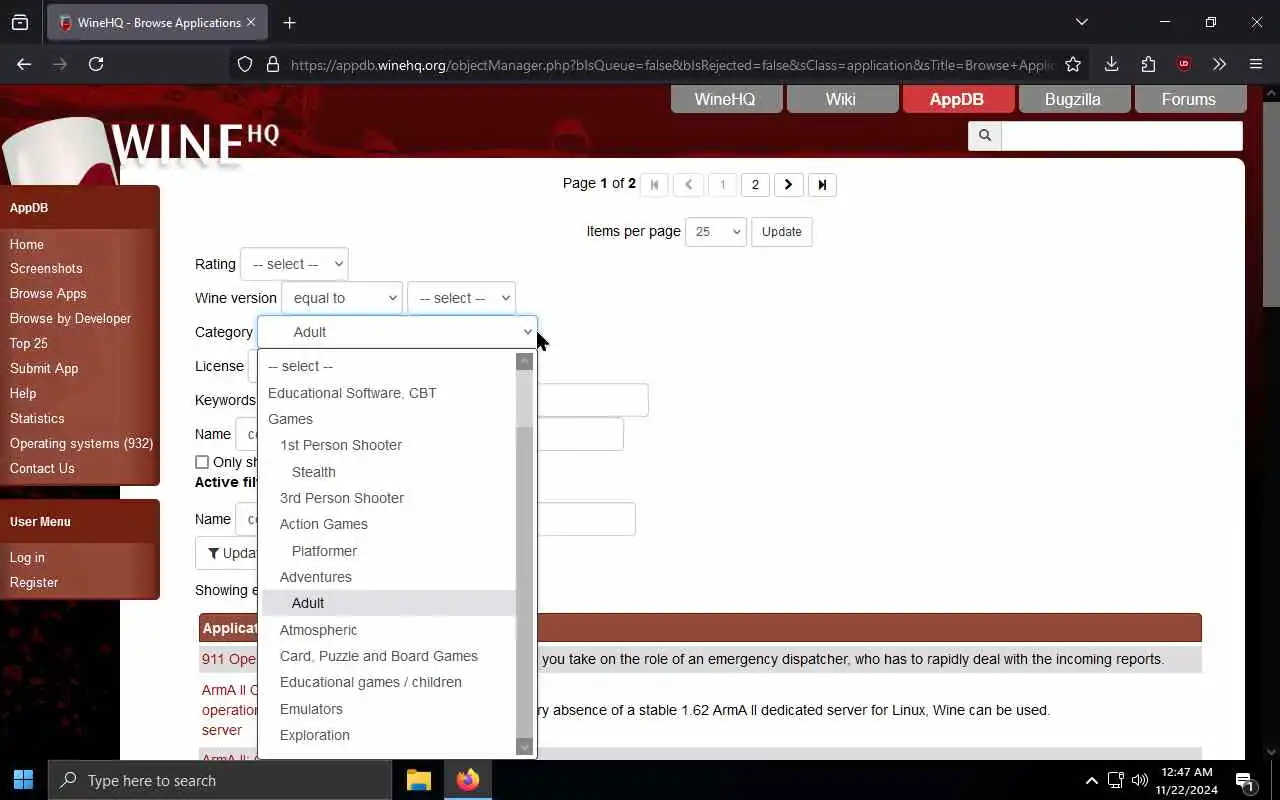1280x800 pixels.
Task: Close the WineHQ Browse Applications tab
Action: (250, 22)
